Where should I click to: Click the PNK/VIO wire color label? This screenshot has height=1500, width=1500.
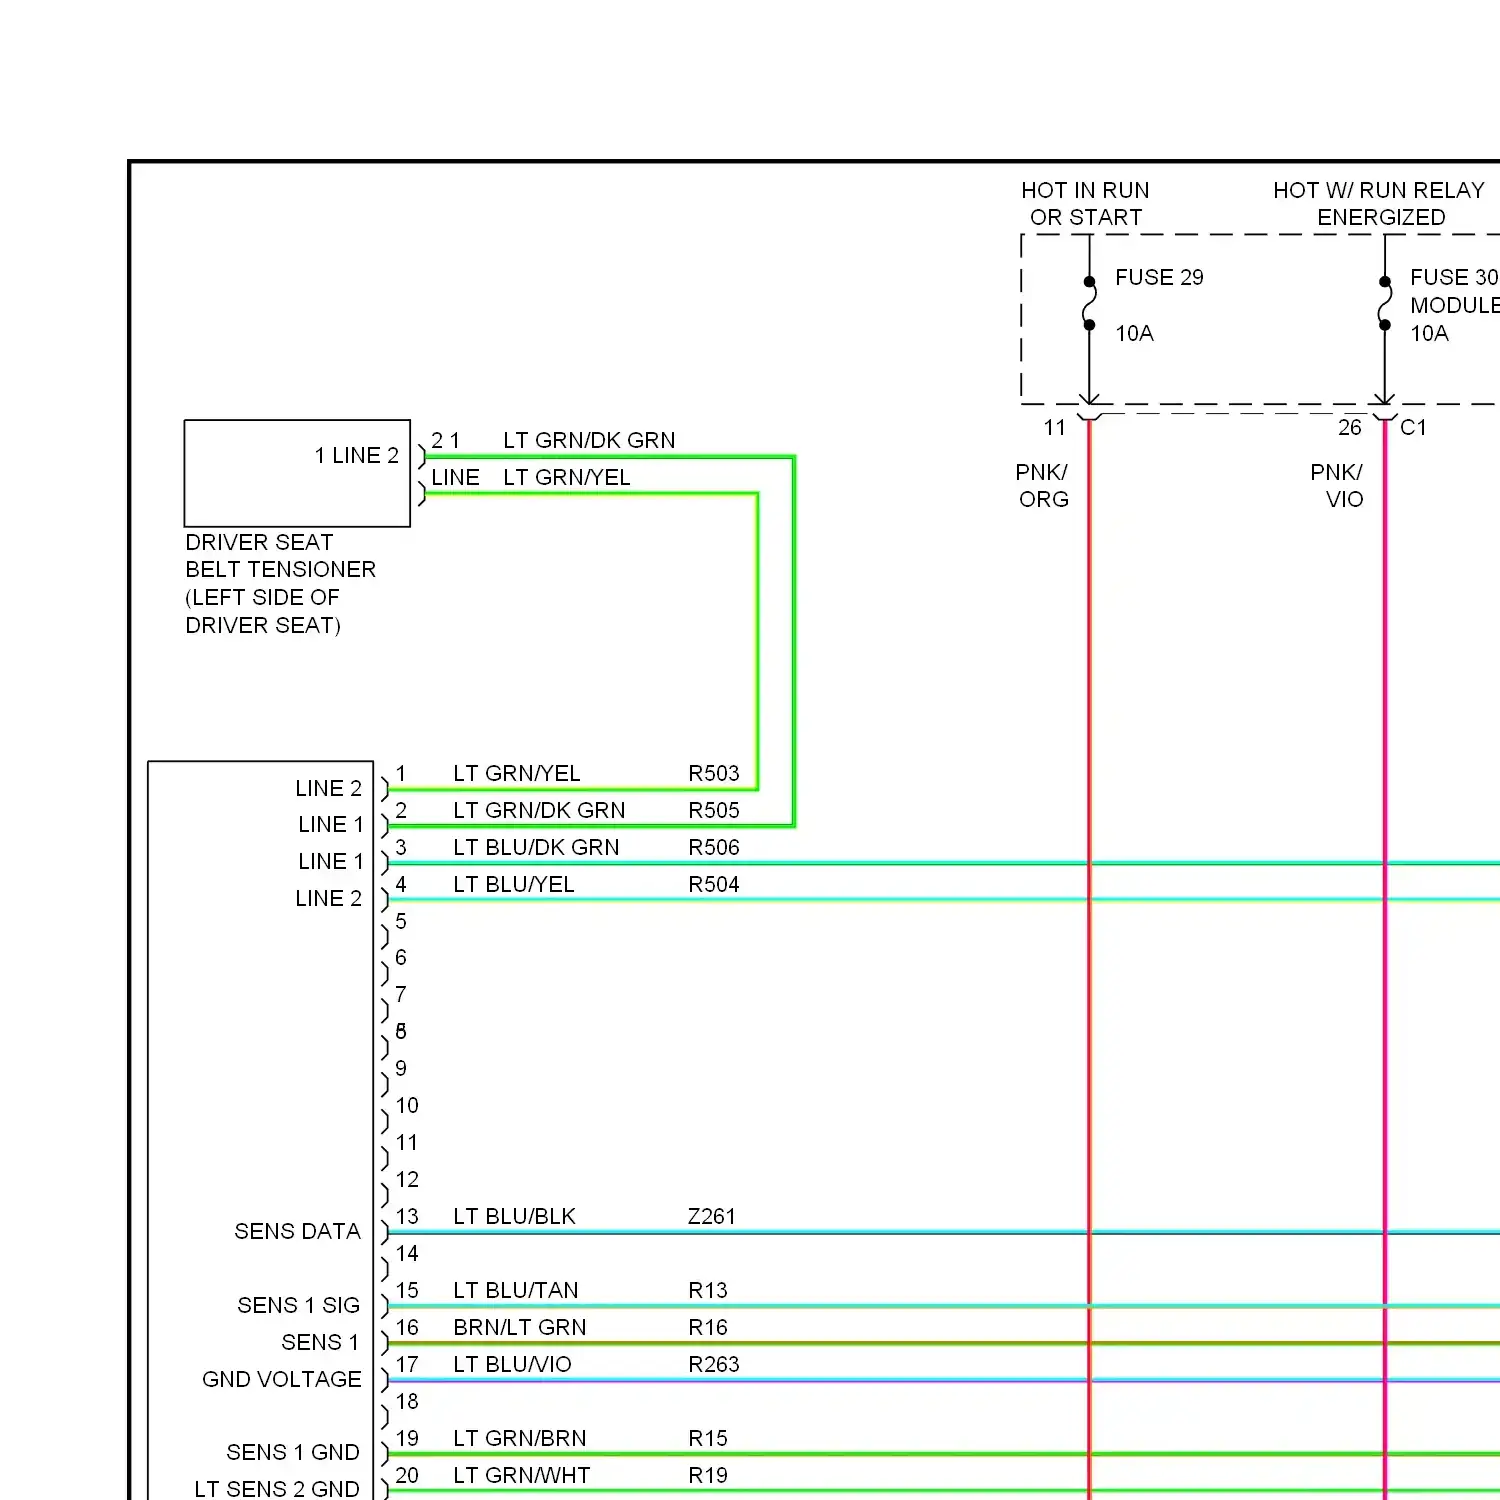tap(1337, 485)
